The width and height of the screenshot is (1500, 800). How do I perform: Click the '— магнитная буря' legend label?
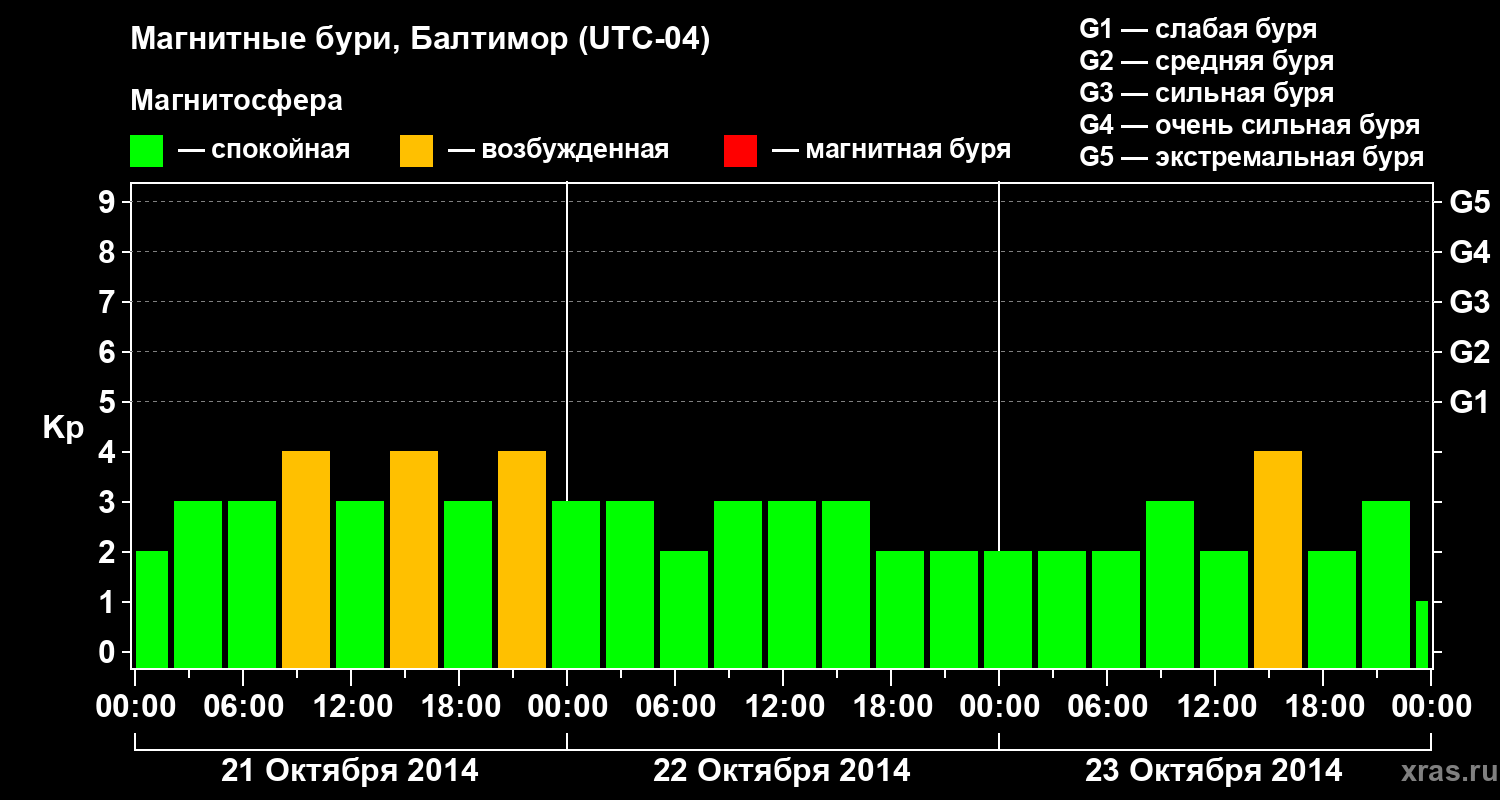[x=891, y=150]
